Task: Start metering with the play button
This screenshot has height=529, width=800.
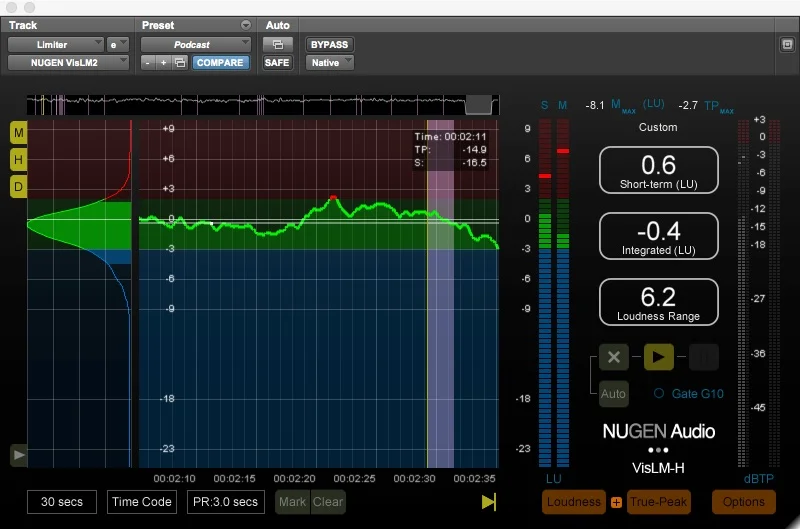Action: (x=658, y=357)
